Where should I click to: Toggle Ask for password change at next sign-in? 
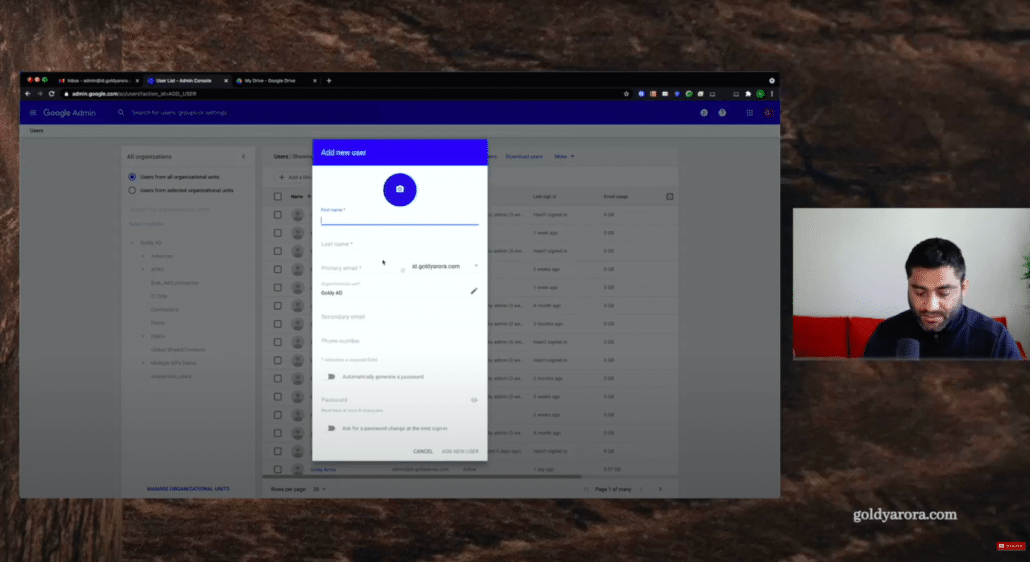pos(332,428)
